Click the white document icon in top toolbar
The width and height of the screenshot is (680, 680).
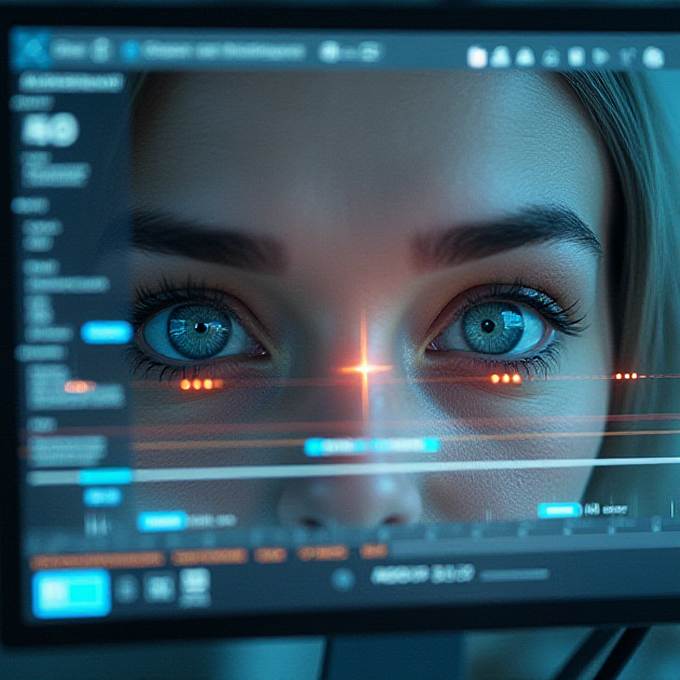point(477,57)
